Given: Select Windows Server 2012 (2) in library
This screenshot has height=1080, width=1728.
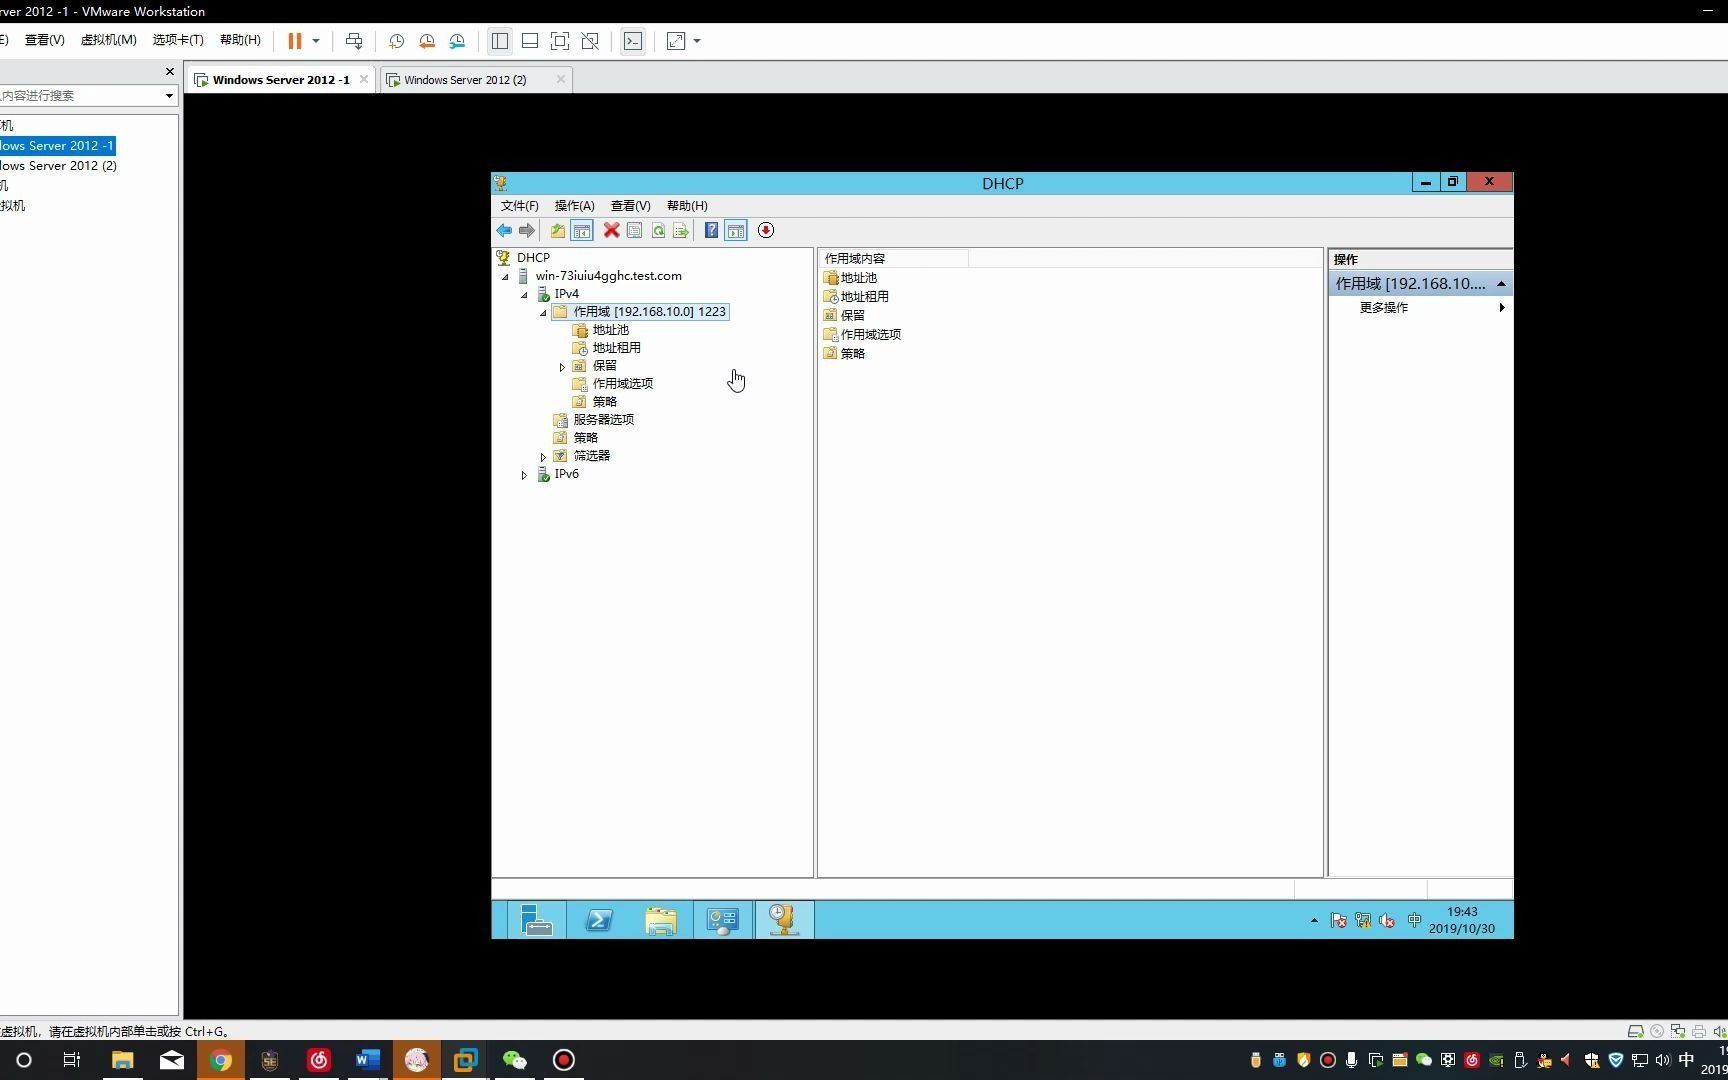Looking at the screenshot, I should click(58, 166).
